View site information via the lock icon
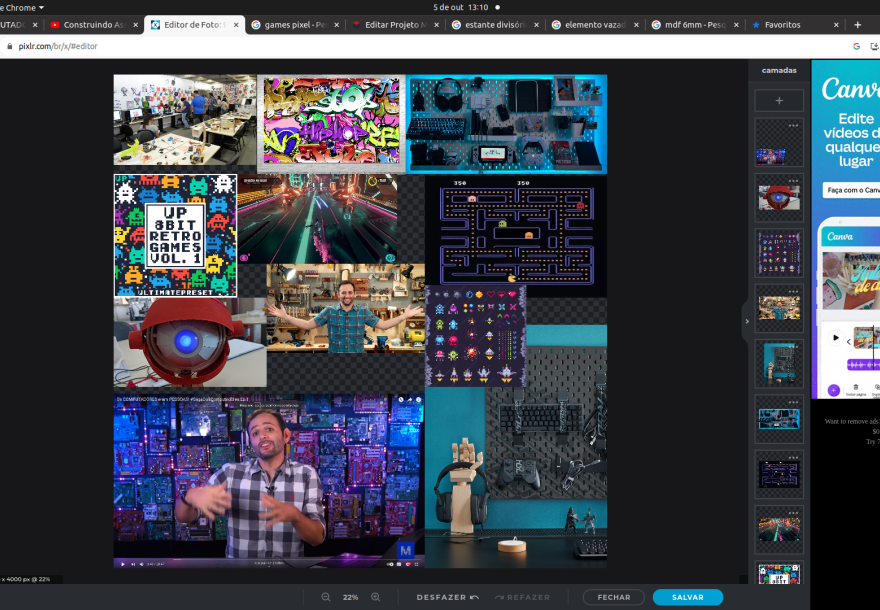Image resolution: width=880 pixels, height=610 pixels. coord(9,46)
